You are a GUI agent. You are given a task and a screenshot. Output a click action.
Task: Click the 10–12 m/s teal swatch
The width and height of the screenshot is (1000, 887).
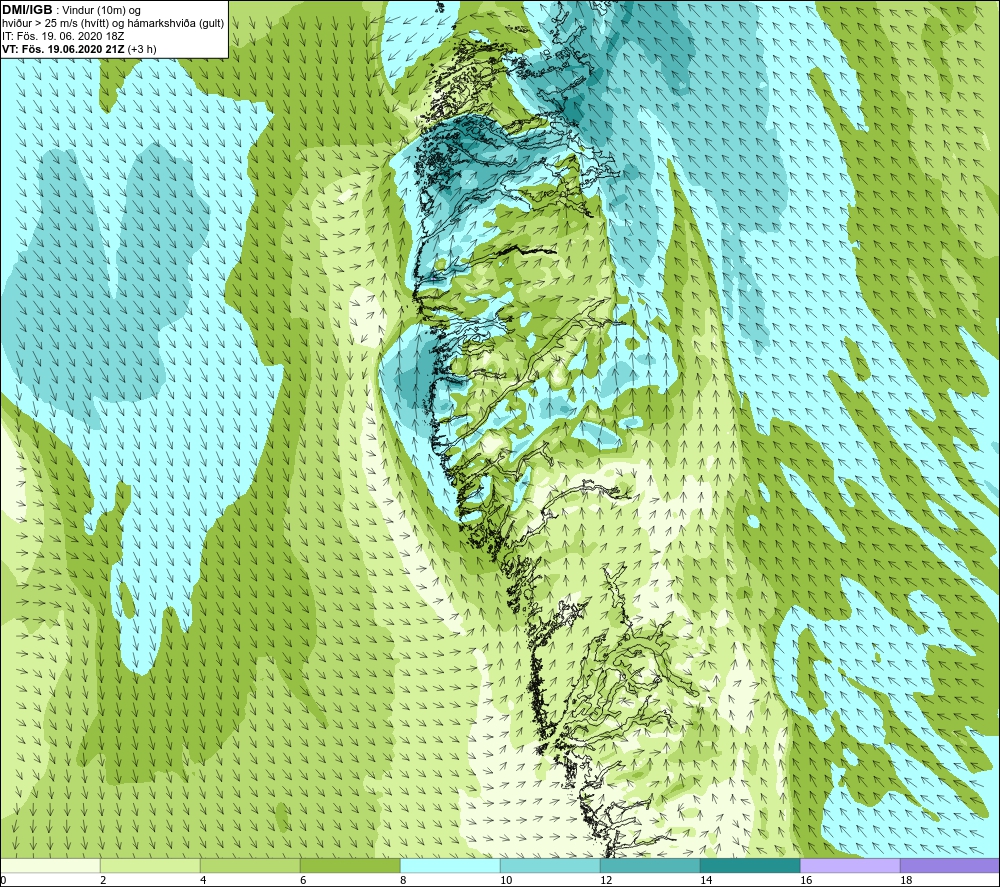point(550,865)
